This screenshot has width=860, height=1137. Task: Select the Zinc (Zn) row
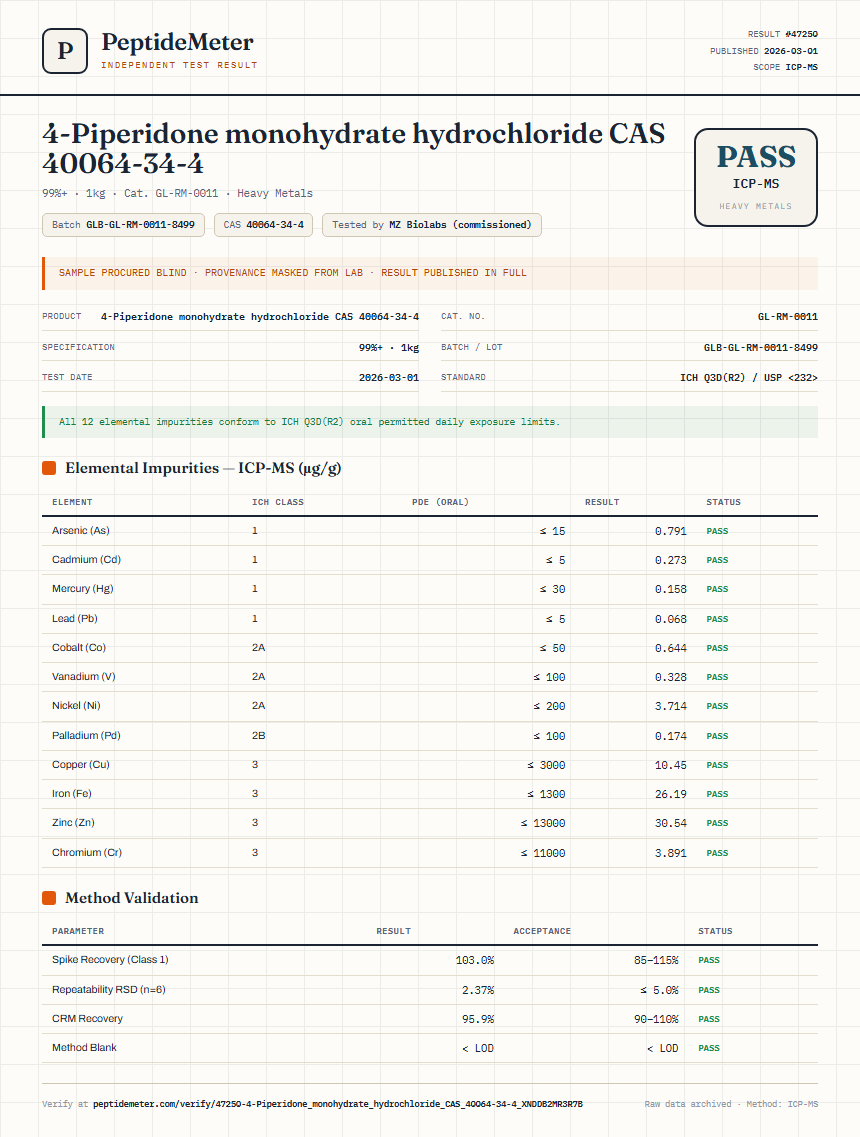coord(430,823)
